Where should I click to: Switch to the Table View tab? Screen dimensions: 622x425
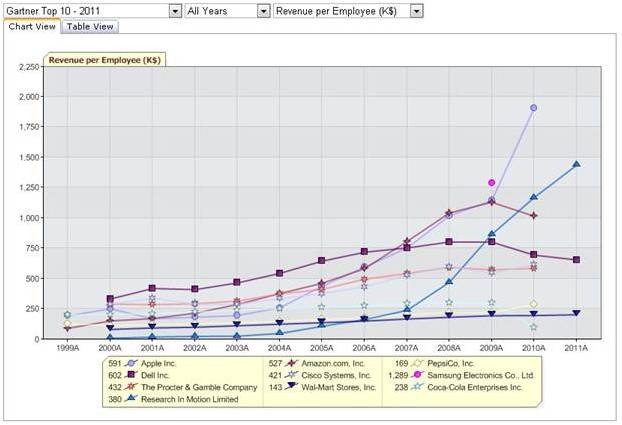coord(90,27)
